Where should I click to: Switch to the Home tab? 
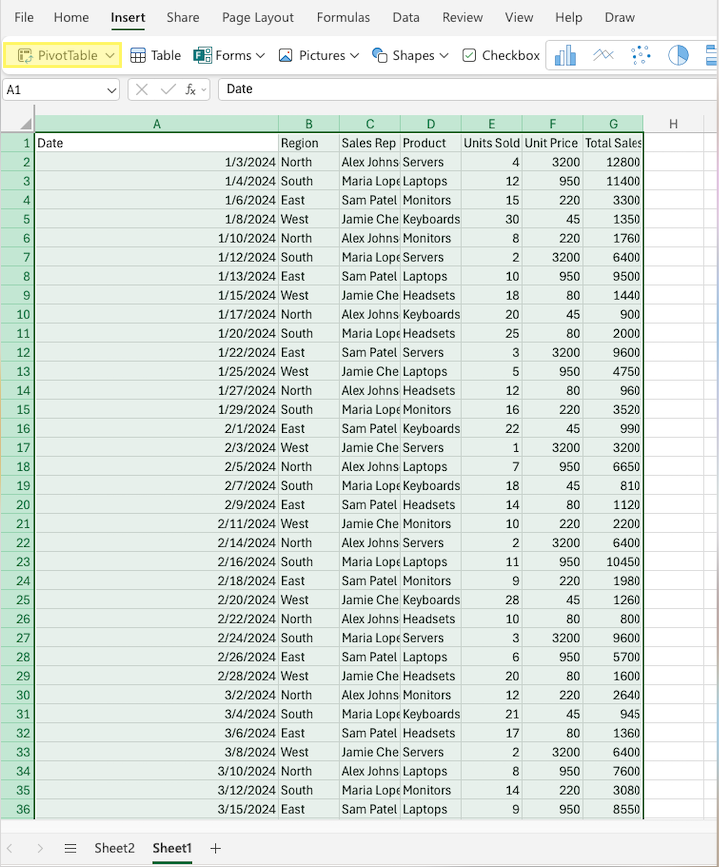tap(71, 18)
